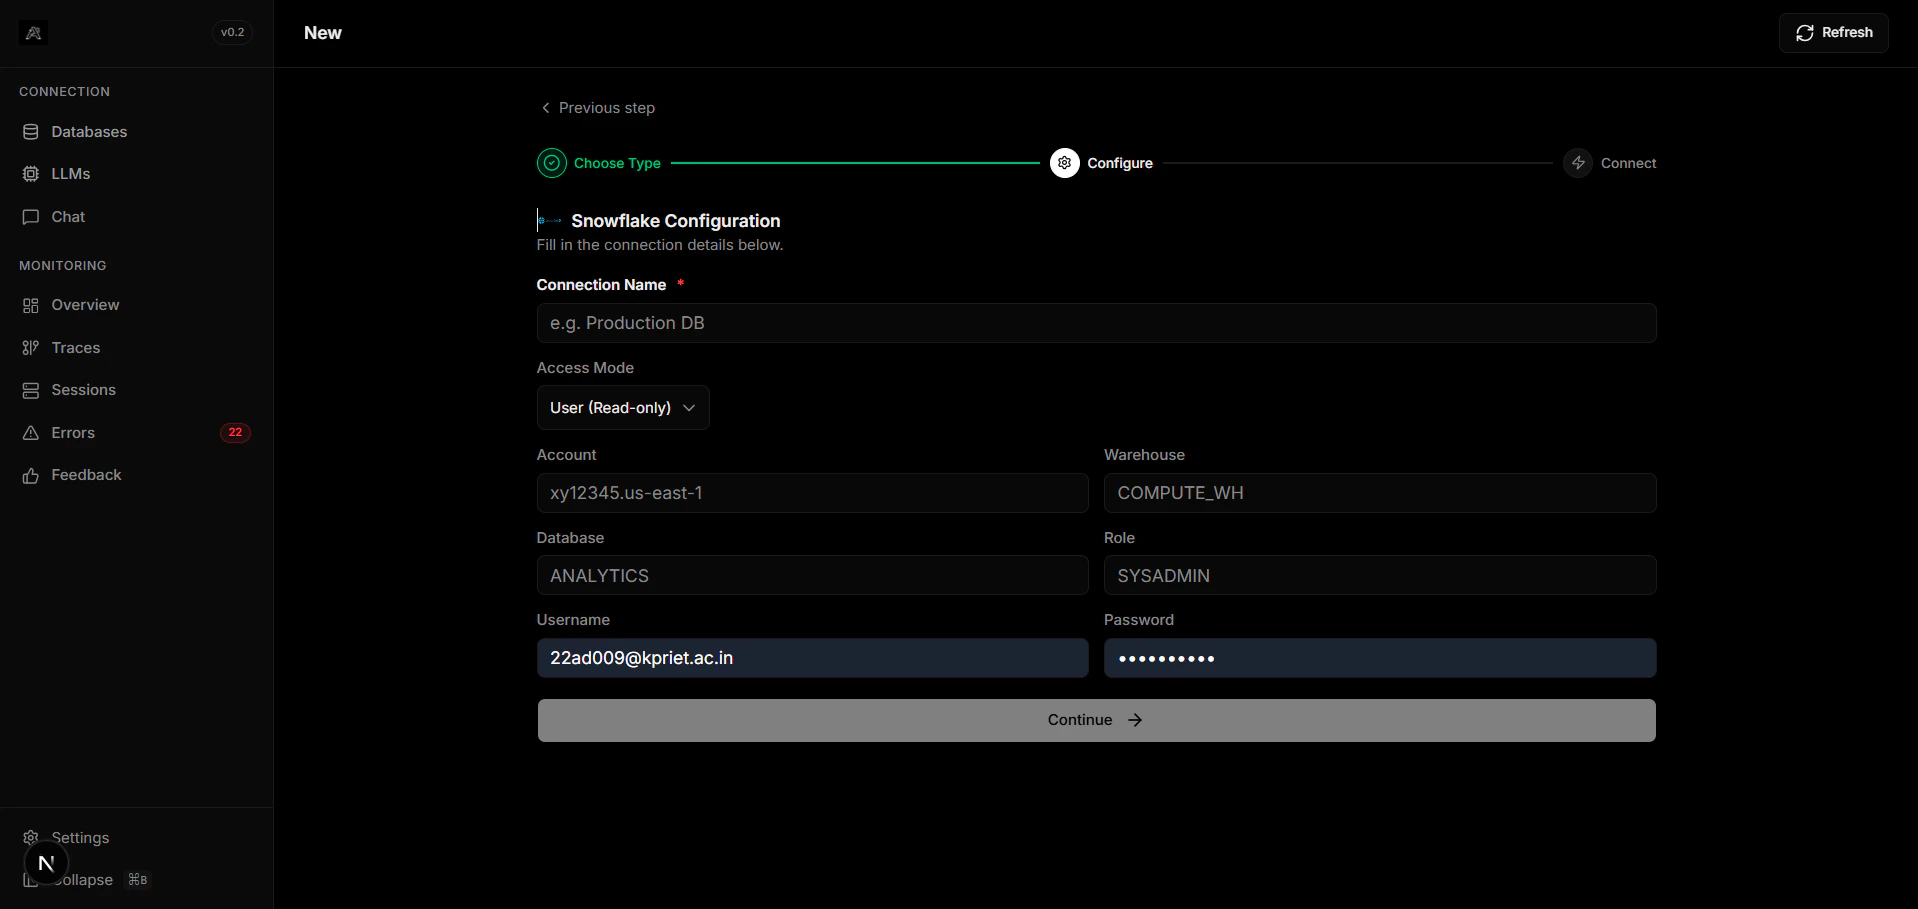This screenshot has height=909, width=1918.
Task: Click the Choose Type green check icon
Action: (552, 163)
